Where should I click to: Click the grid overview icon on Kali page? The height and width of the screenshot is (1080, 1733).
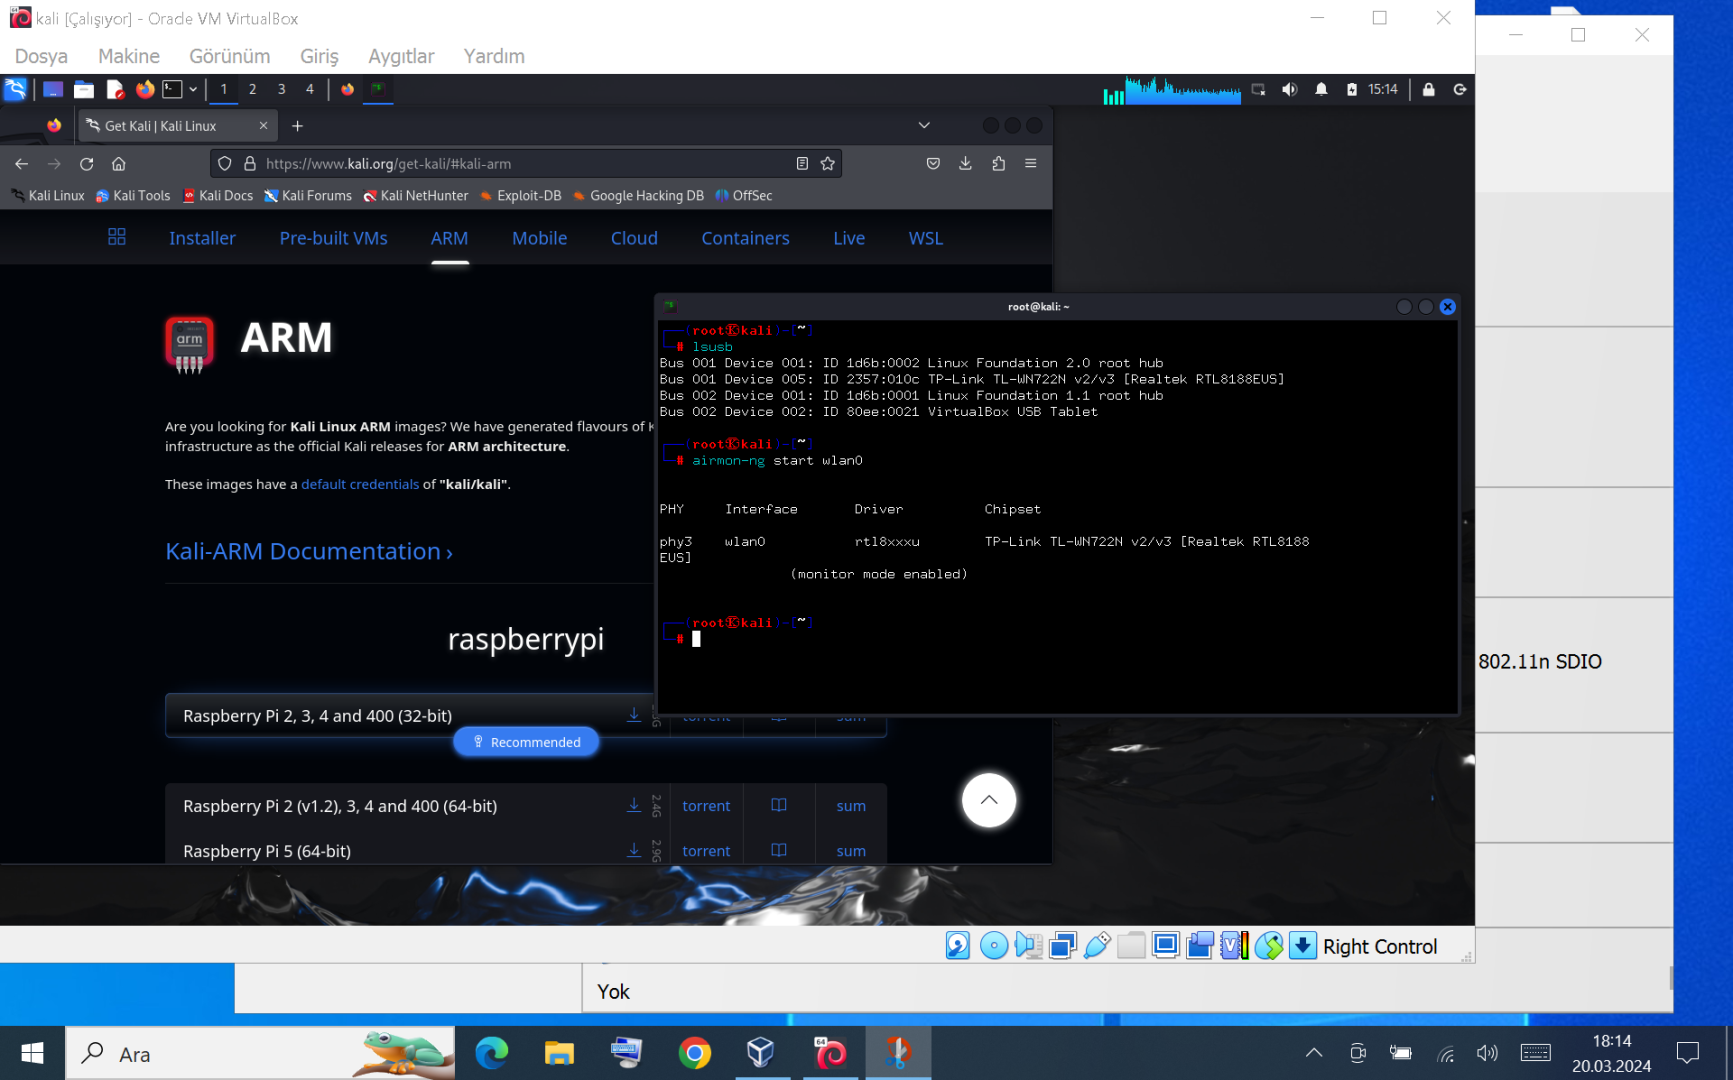tap(117, 237)
